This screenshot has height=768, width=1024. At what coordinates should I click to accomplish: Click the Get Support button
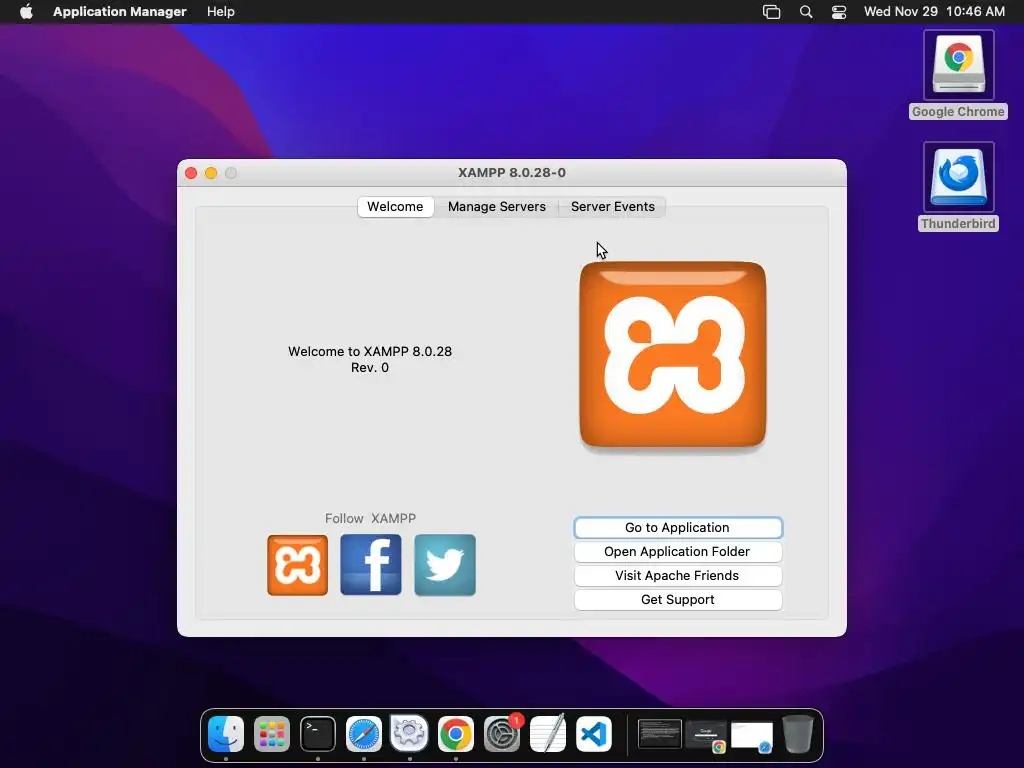[x=678, y=600]
